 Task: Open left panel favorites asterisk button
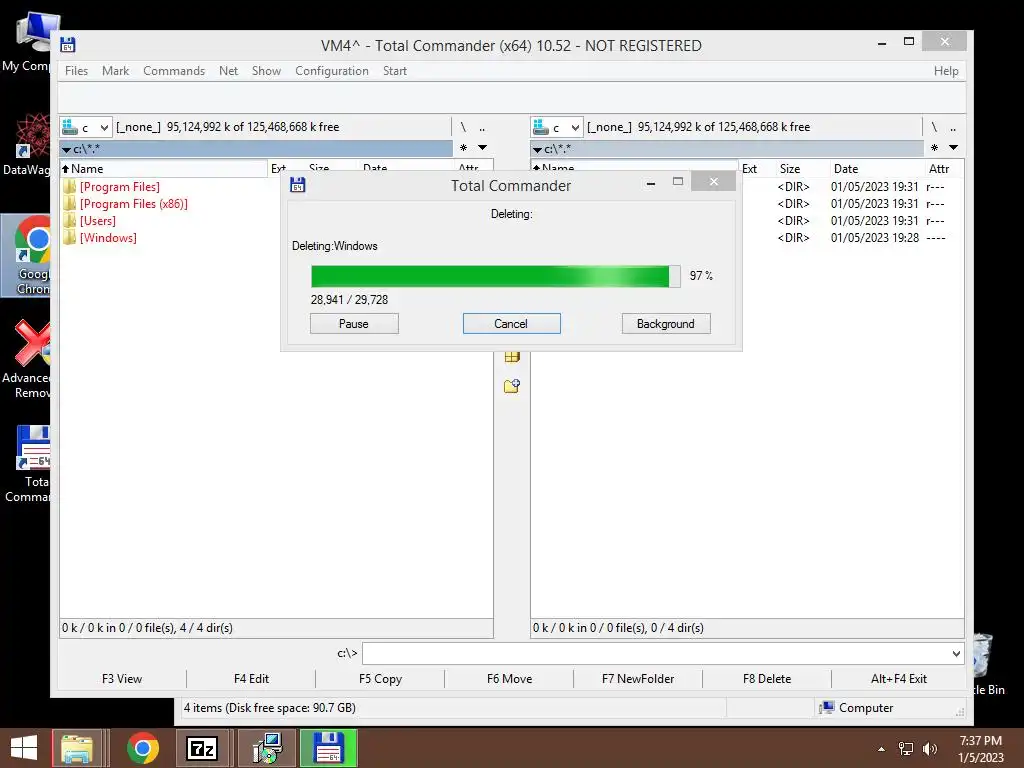(464, 148)
